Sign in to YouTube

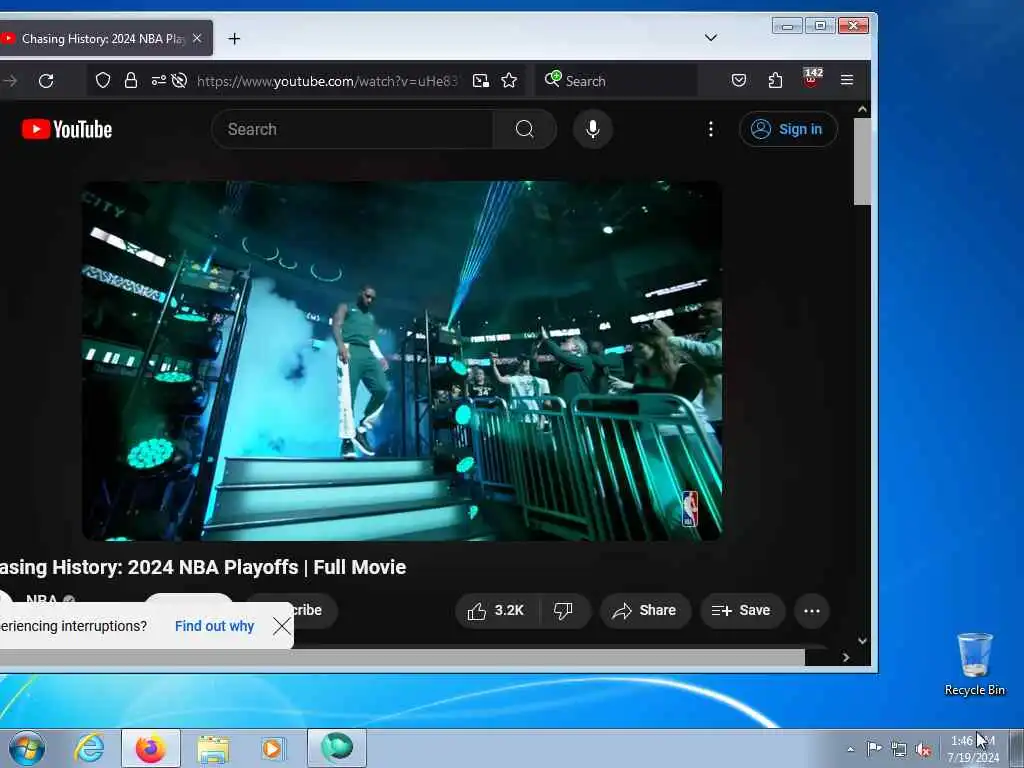coord(788,129)
